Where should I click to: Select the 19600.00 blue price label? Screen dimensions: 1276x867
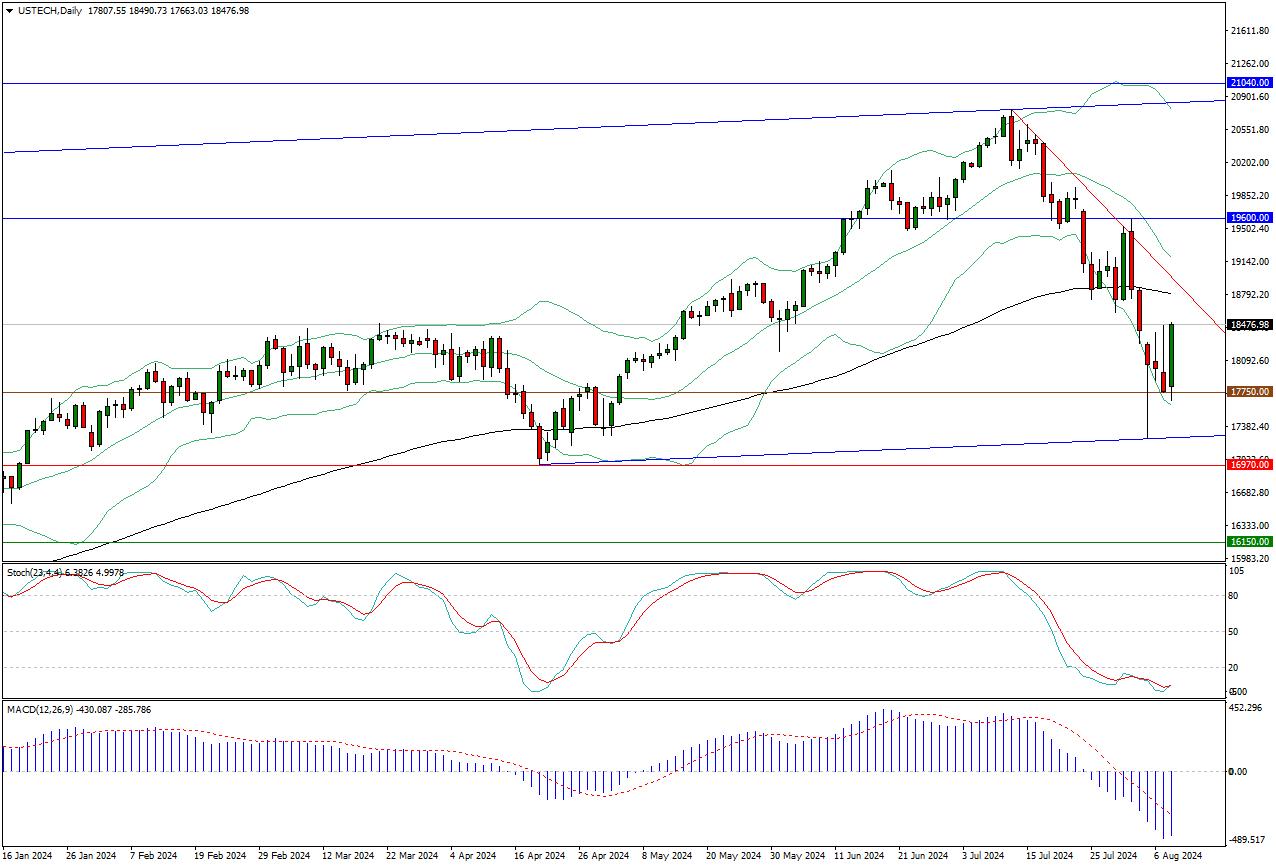1249,217
